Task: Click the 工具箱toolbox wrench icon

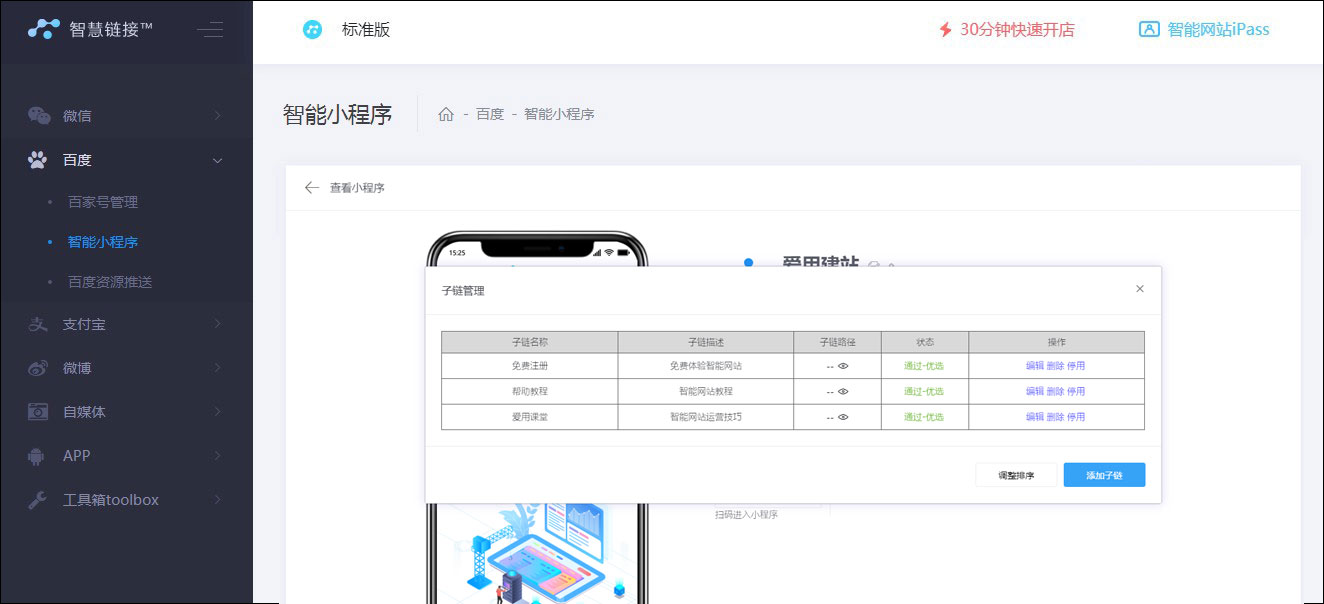Action: pyautogui.click(x=38, y=500)
